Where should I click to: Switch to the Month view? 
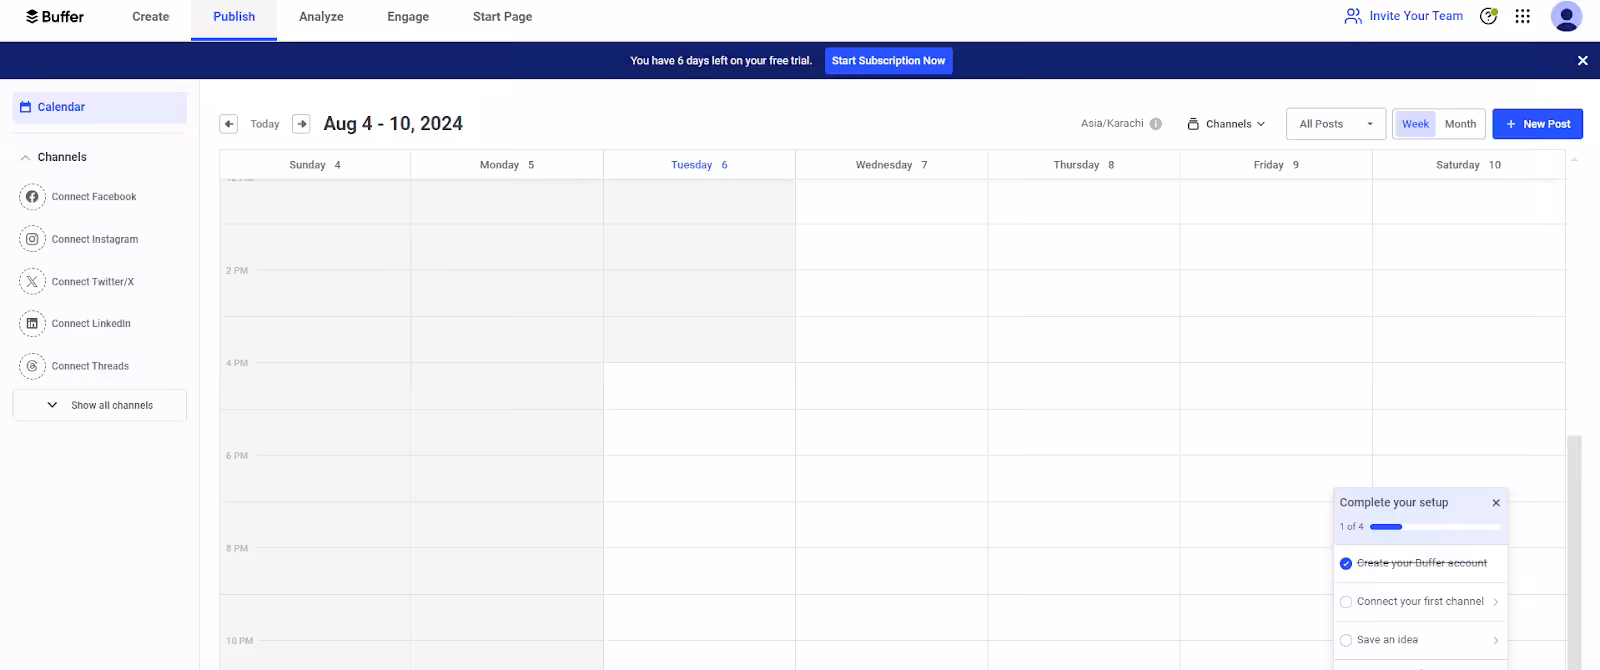[x=1460, y=124]
